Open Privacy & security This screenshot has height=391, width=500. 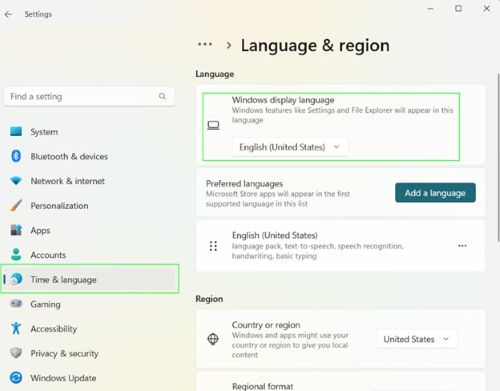[x=64, y=353]
